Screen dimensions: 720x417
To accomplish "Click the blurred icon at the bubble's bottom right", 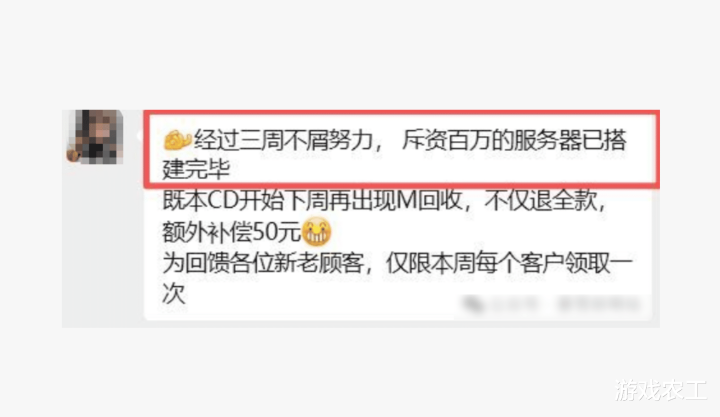I will [x=472, y=304].
